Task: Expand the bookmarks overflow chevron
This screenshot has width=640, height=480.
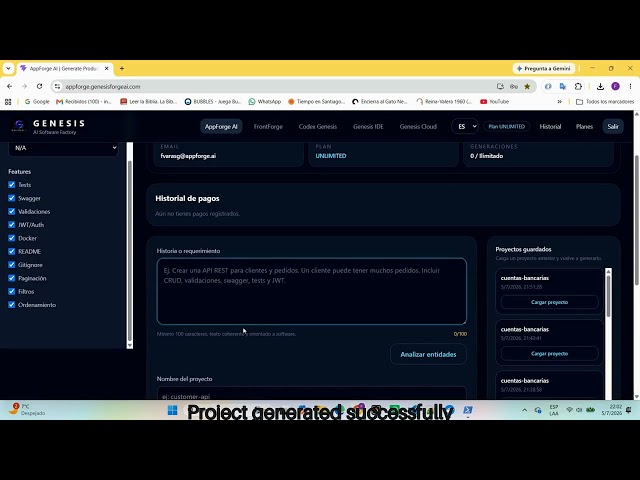Action: pyautogui.click(x=560, y=102)
